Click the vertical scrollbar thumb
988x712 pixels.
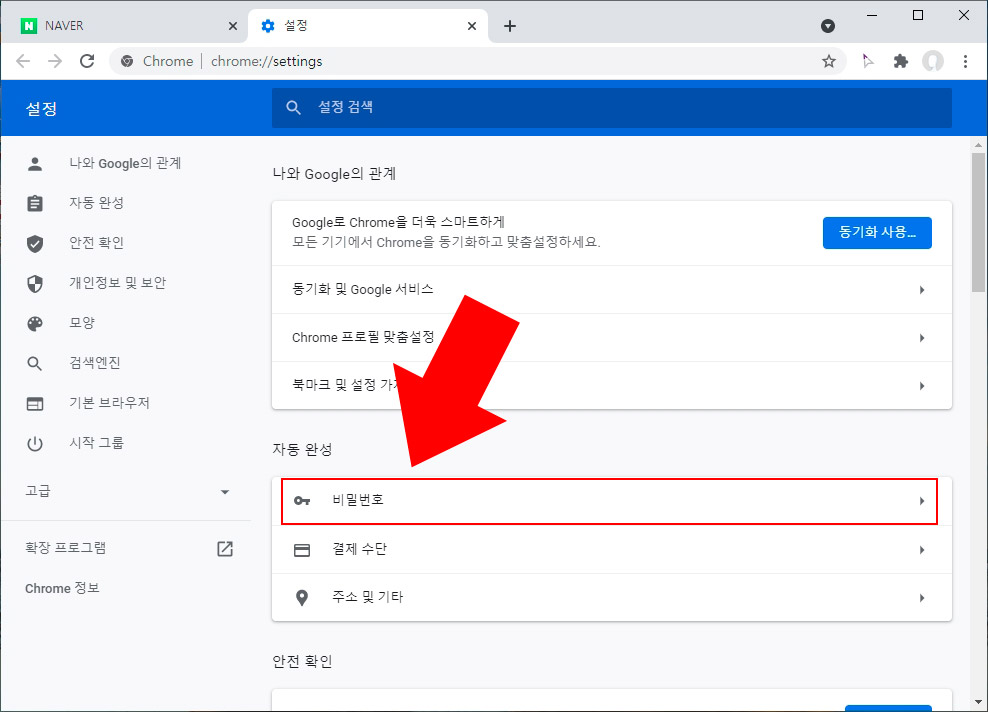pyautogui.click(x=978, y=221)
